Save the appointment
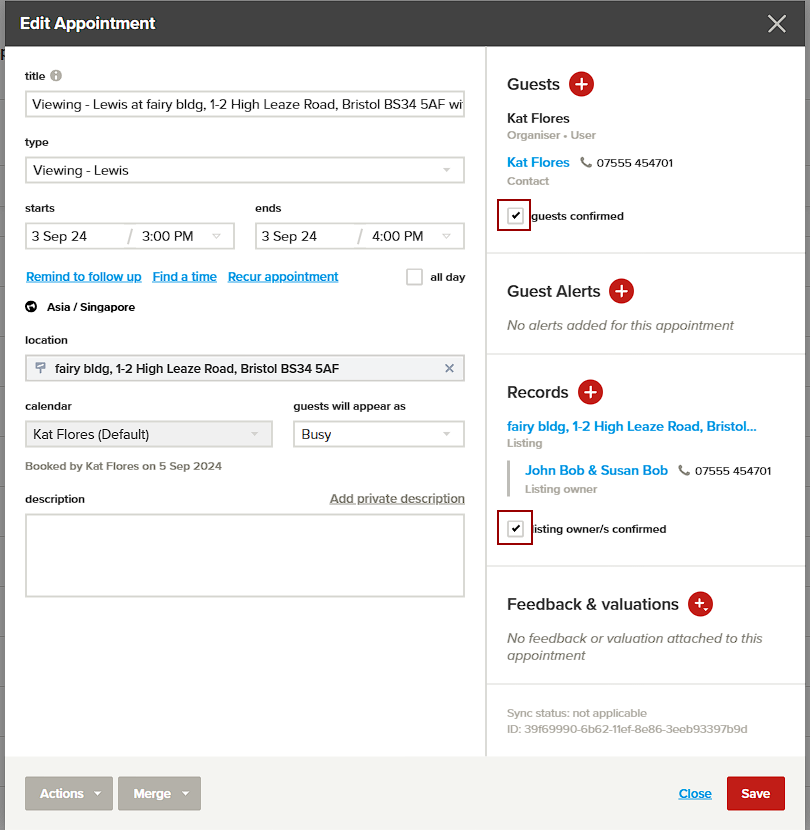The image size is (810, 830). coord(755,793)
